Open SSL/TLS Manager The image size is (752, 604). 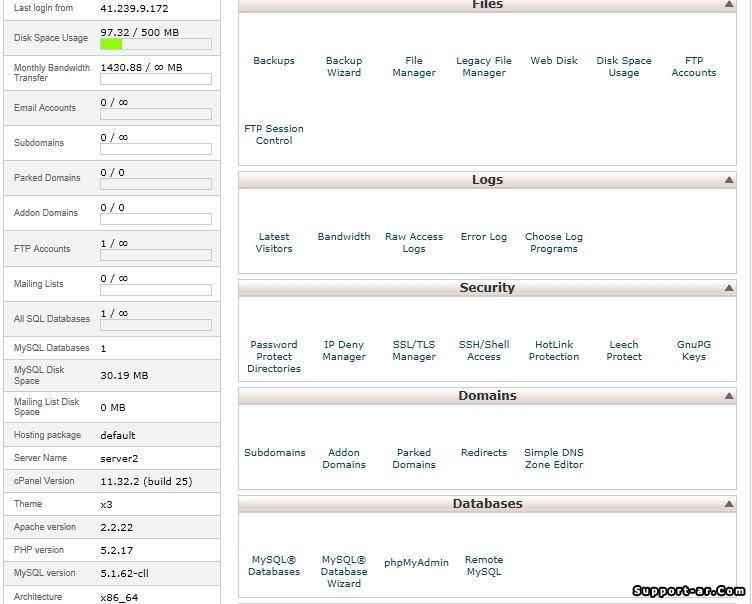pyautogui.click(x=414, y=351)
